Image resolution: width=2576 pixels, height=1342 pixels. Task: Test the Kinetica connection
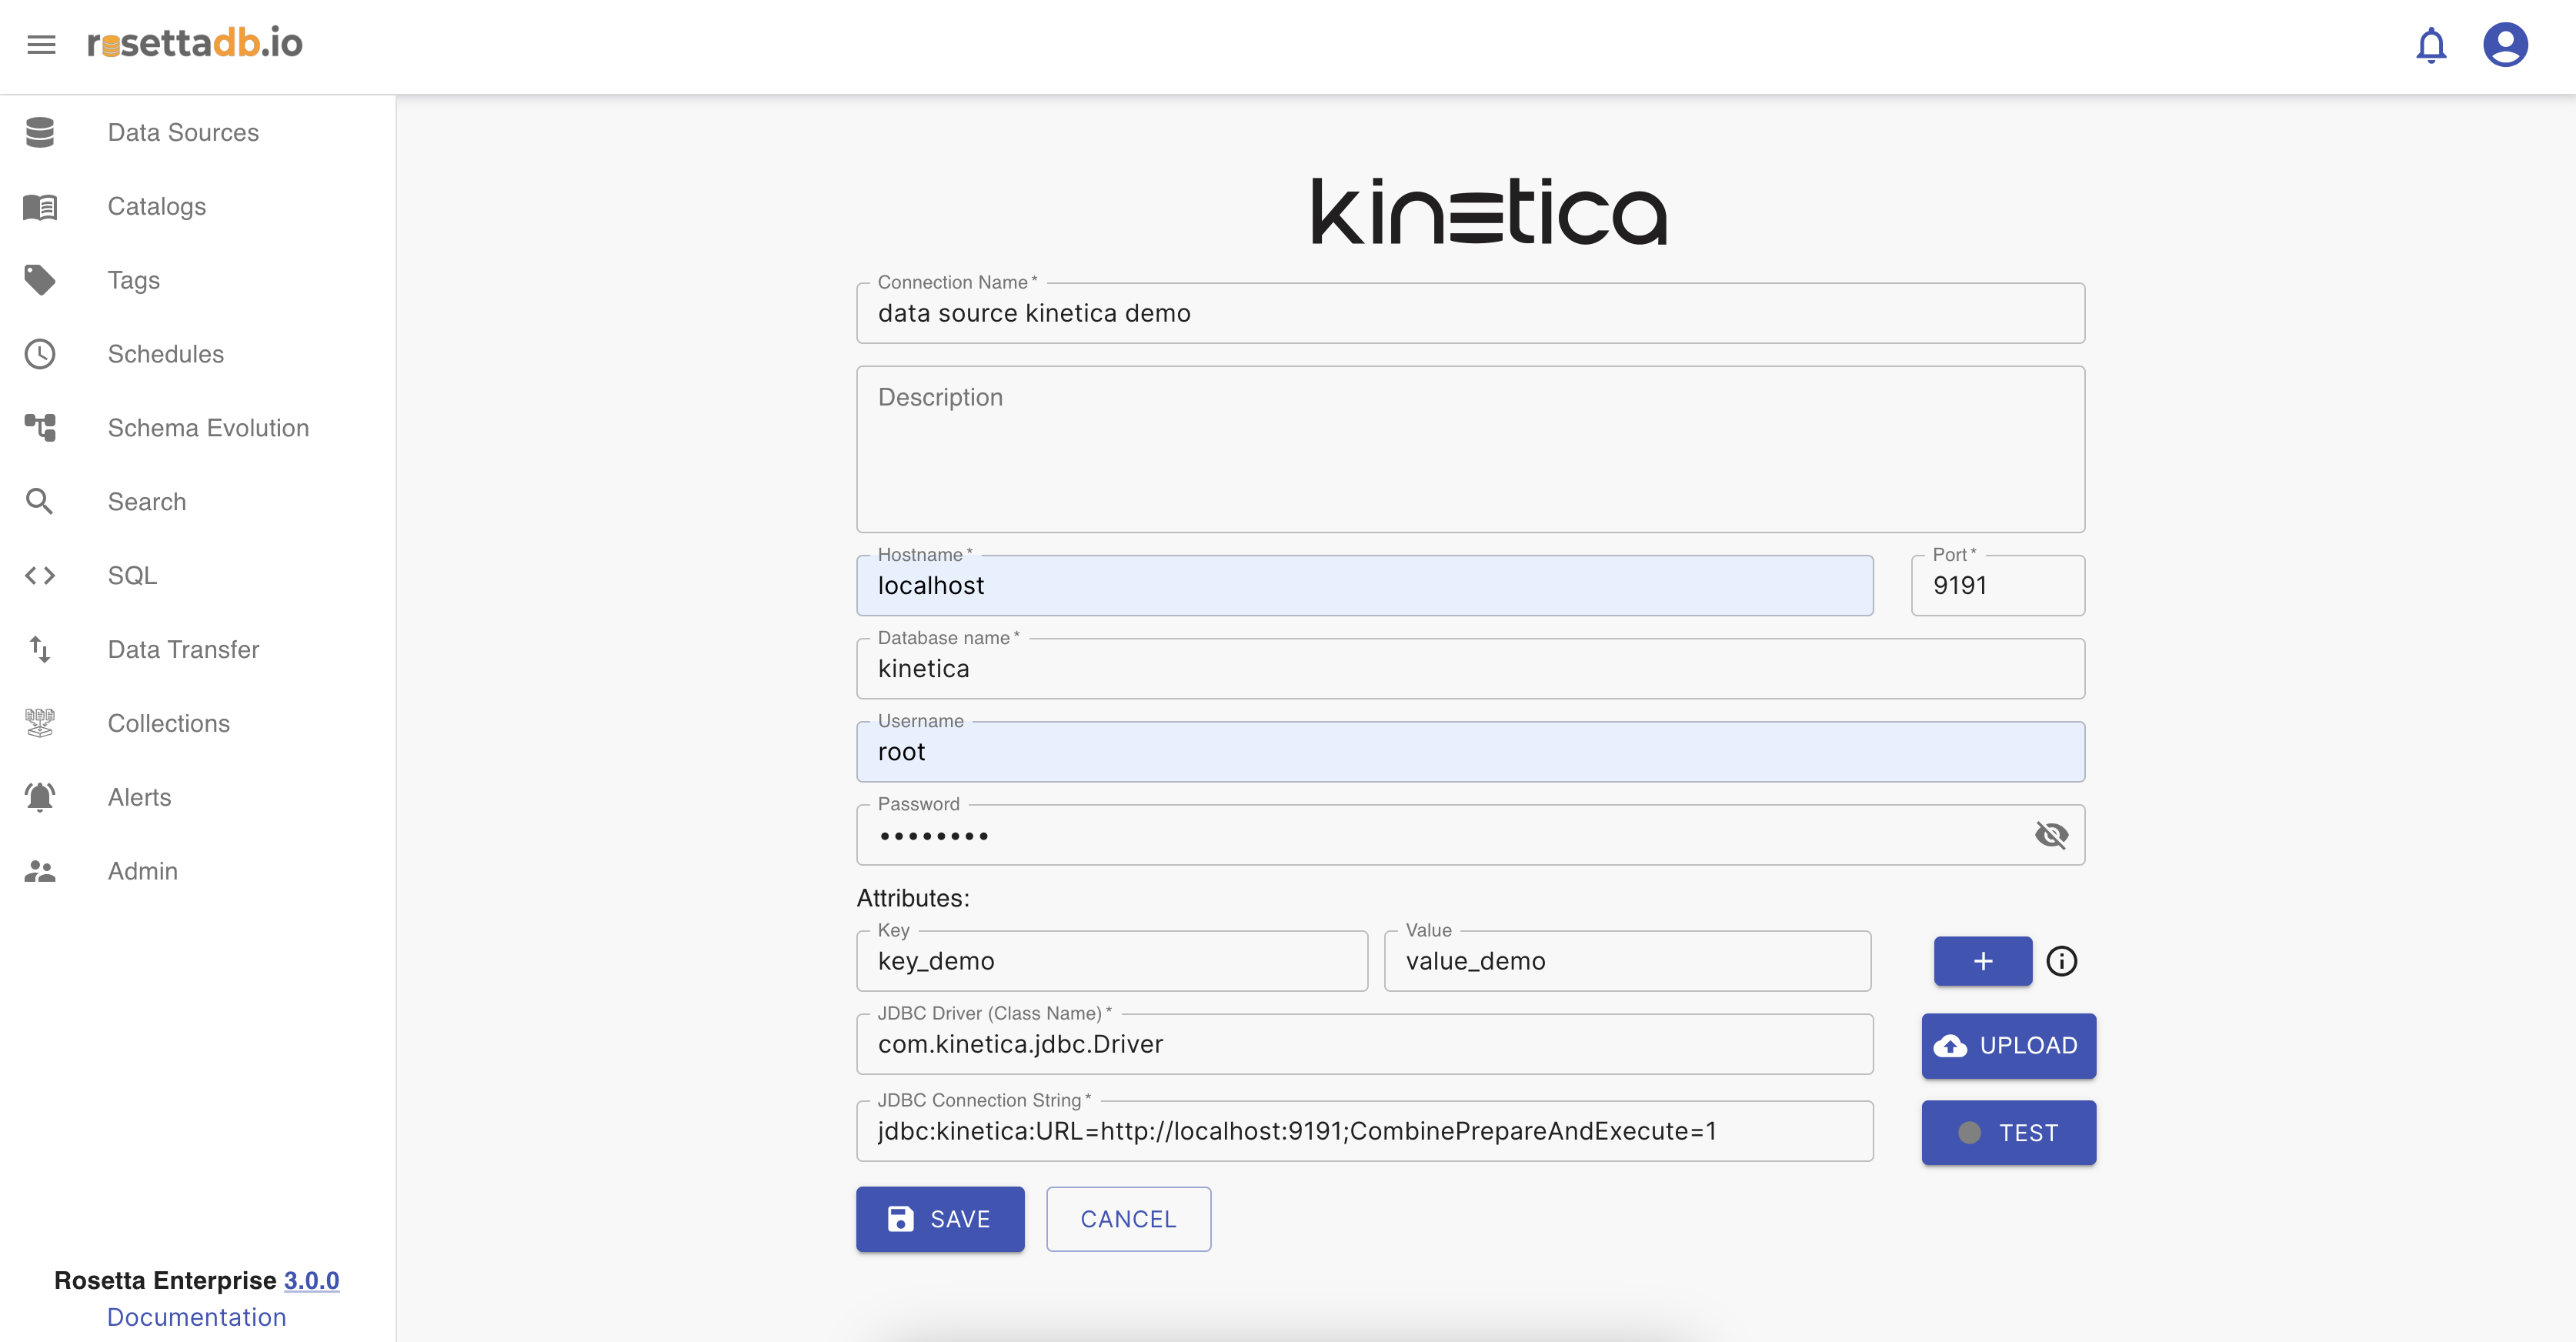click(x=2008, y=1133)
